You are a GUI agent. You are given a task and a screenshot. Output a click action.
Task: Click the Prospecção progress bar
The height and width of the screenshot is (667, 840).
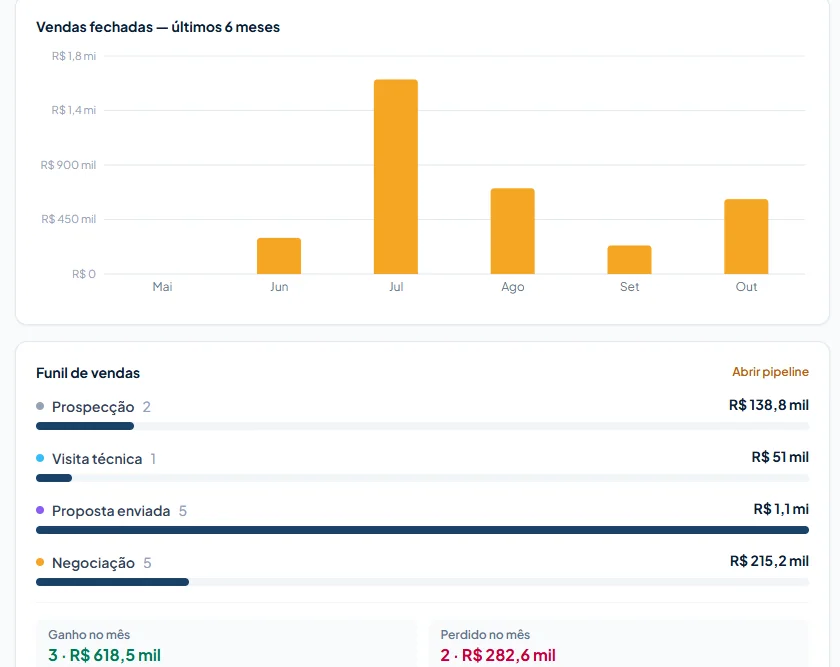(422, 426)
